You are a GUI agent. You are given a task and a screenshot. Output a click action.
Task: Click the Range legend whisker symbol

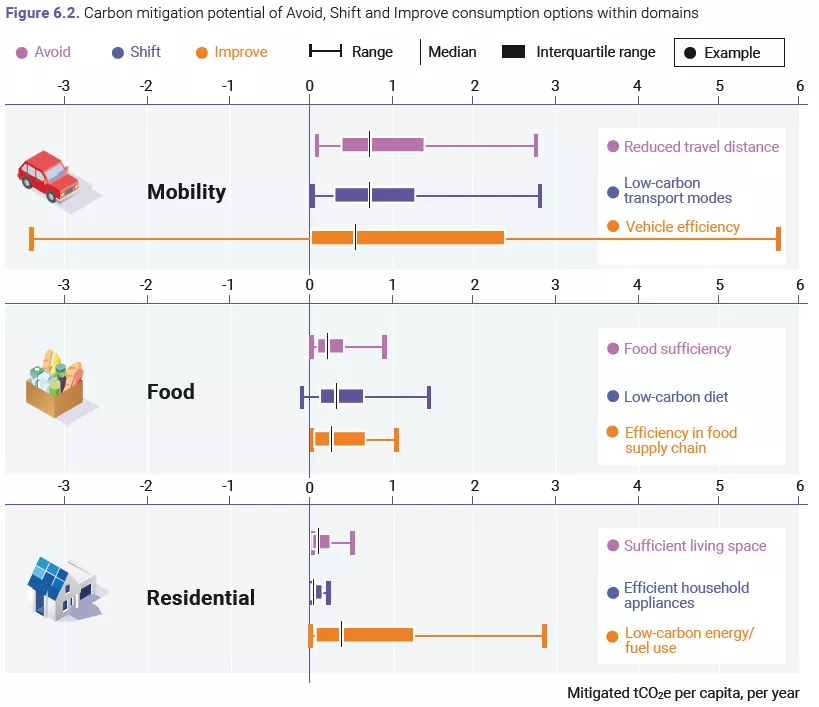click(x=325, y=51)
